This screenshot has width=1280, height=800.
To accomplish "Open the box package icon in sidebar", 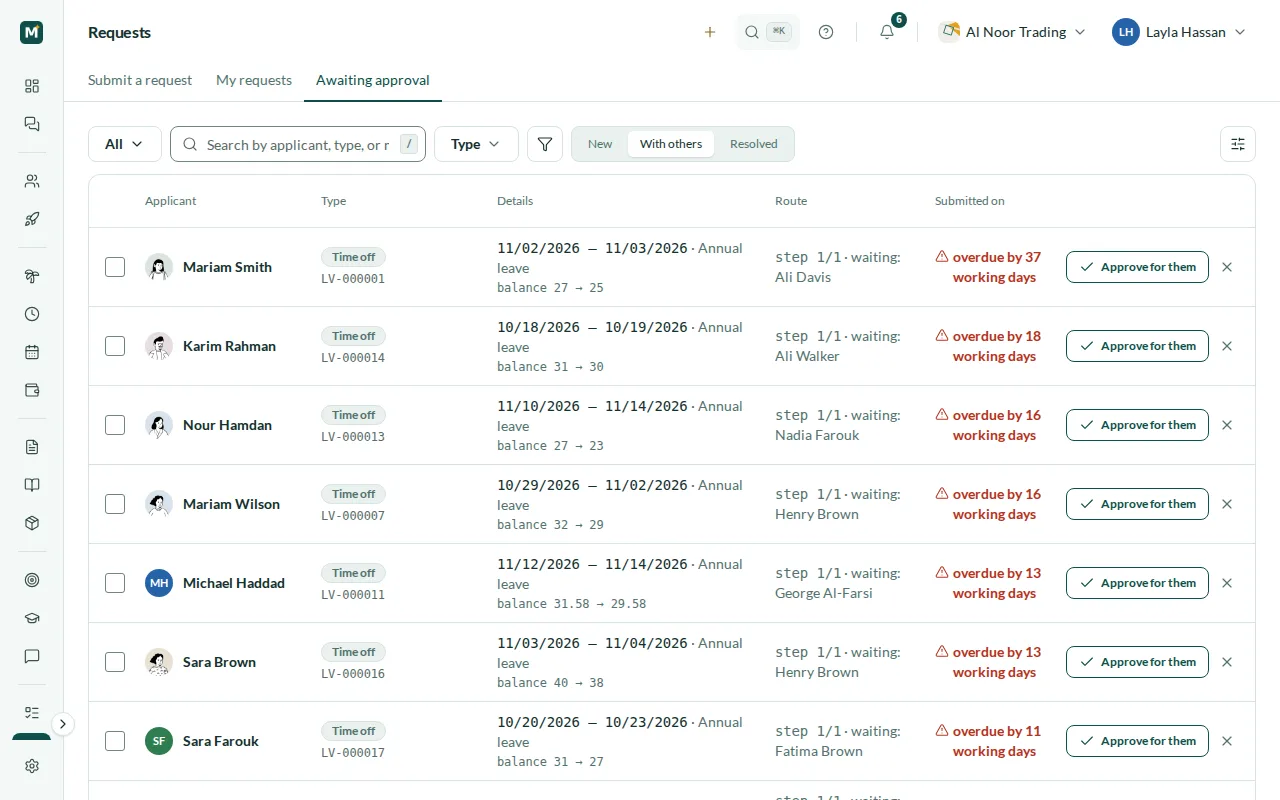I will pos(32,523).
